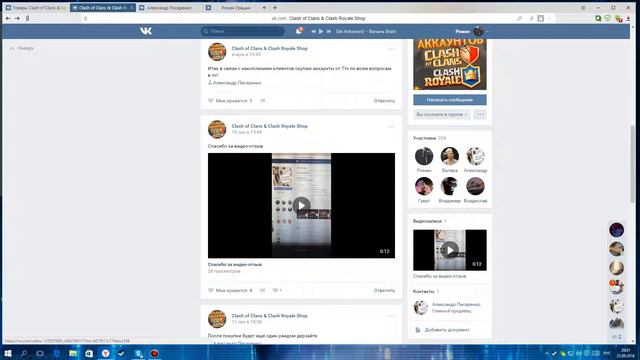Viewport: 640px width, 360px height.
Task: Open the Участники members list
Action: [x=429, y=138]
